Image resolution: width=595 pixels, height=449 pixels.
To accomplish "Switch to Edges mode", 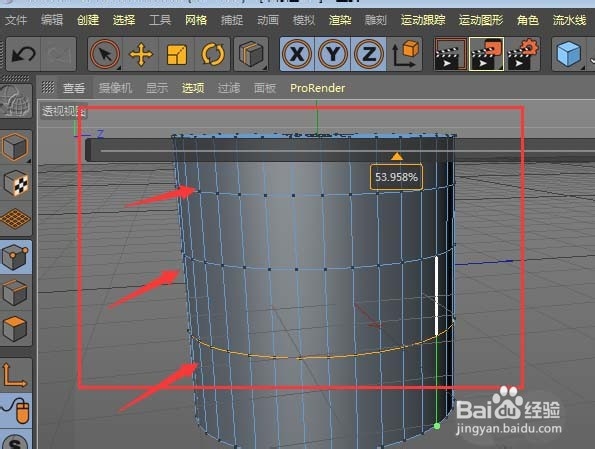I will pyautogui.click(x=16, y=293).
